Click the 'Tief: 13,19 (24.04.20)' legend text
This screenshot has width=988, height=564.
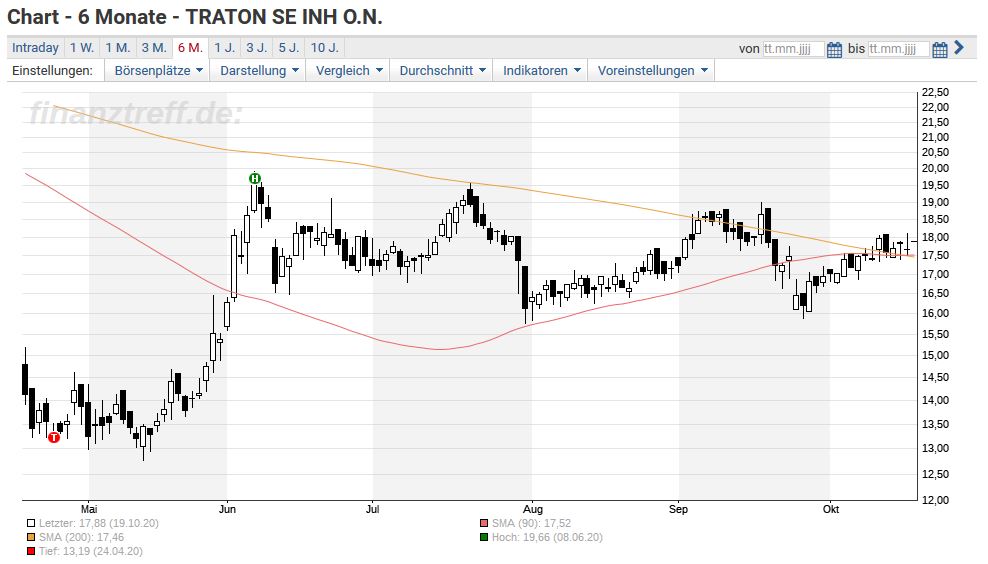[91, 551]
